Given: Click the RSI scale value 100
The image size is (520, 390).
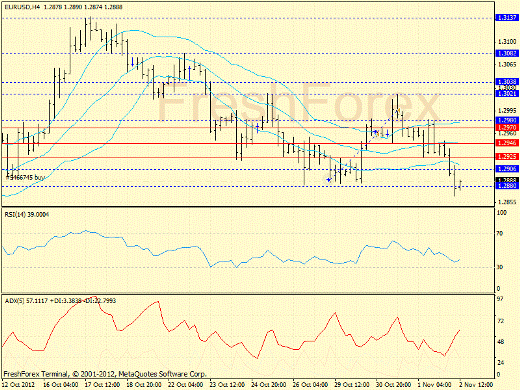Looking at the screenshot, I should click(502, 213).
